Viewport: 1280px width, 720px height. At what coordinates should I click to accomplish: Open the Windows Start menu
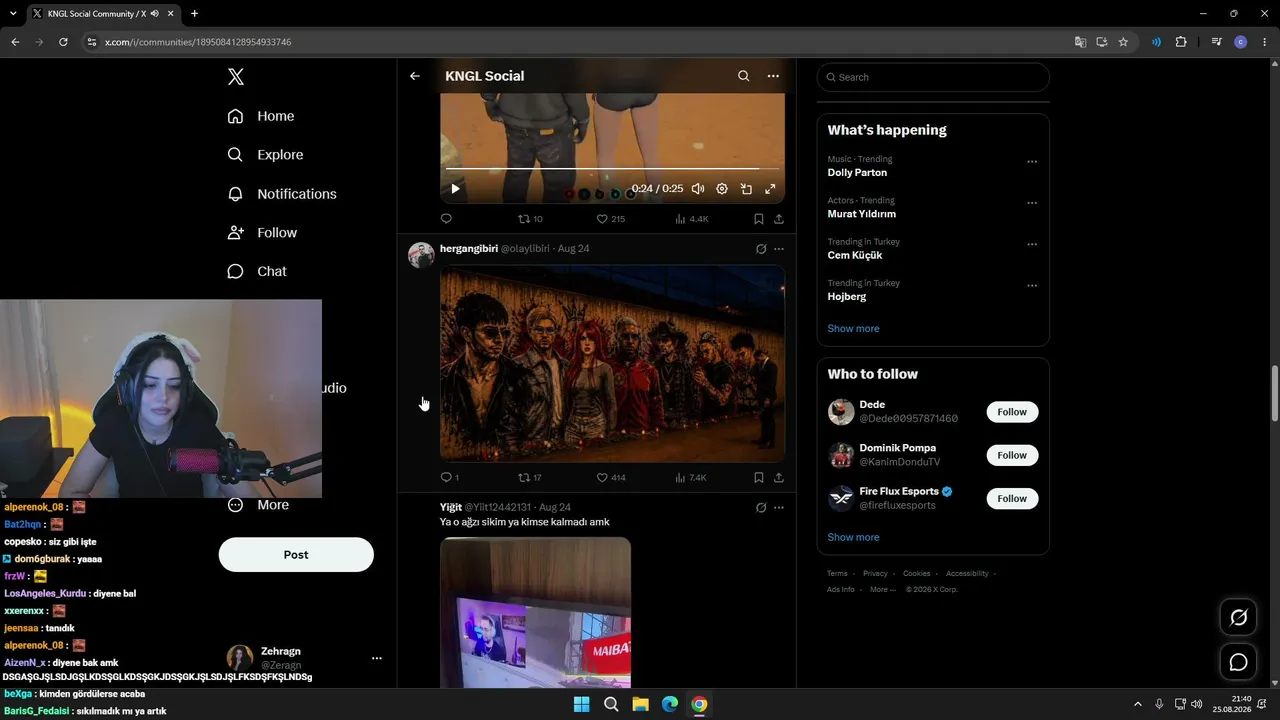(x=581, y=704)
